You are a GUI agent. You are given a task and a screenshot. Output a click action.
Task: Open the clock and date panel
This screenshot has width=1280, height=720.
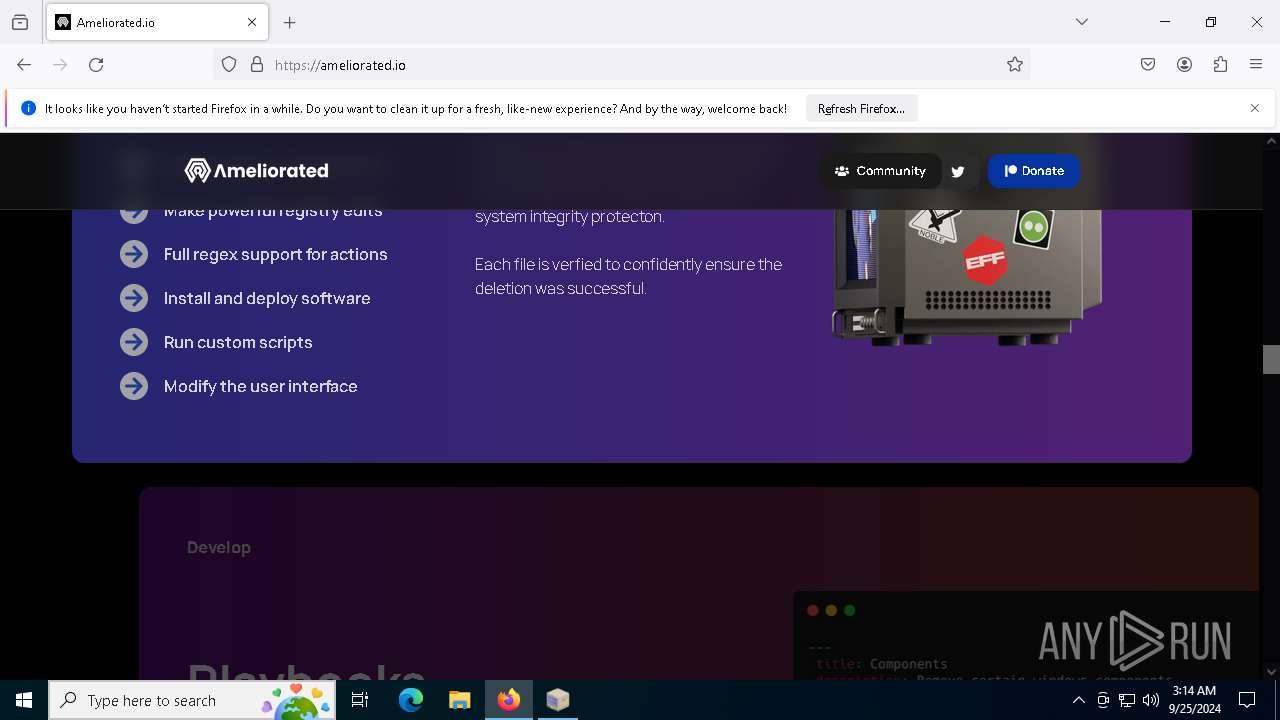(x=1194, y=700)
